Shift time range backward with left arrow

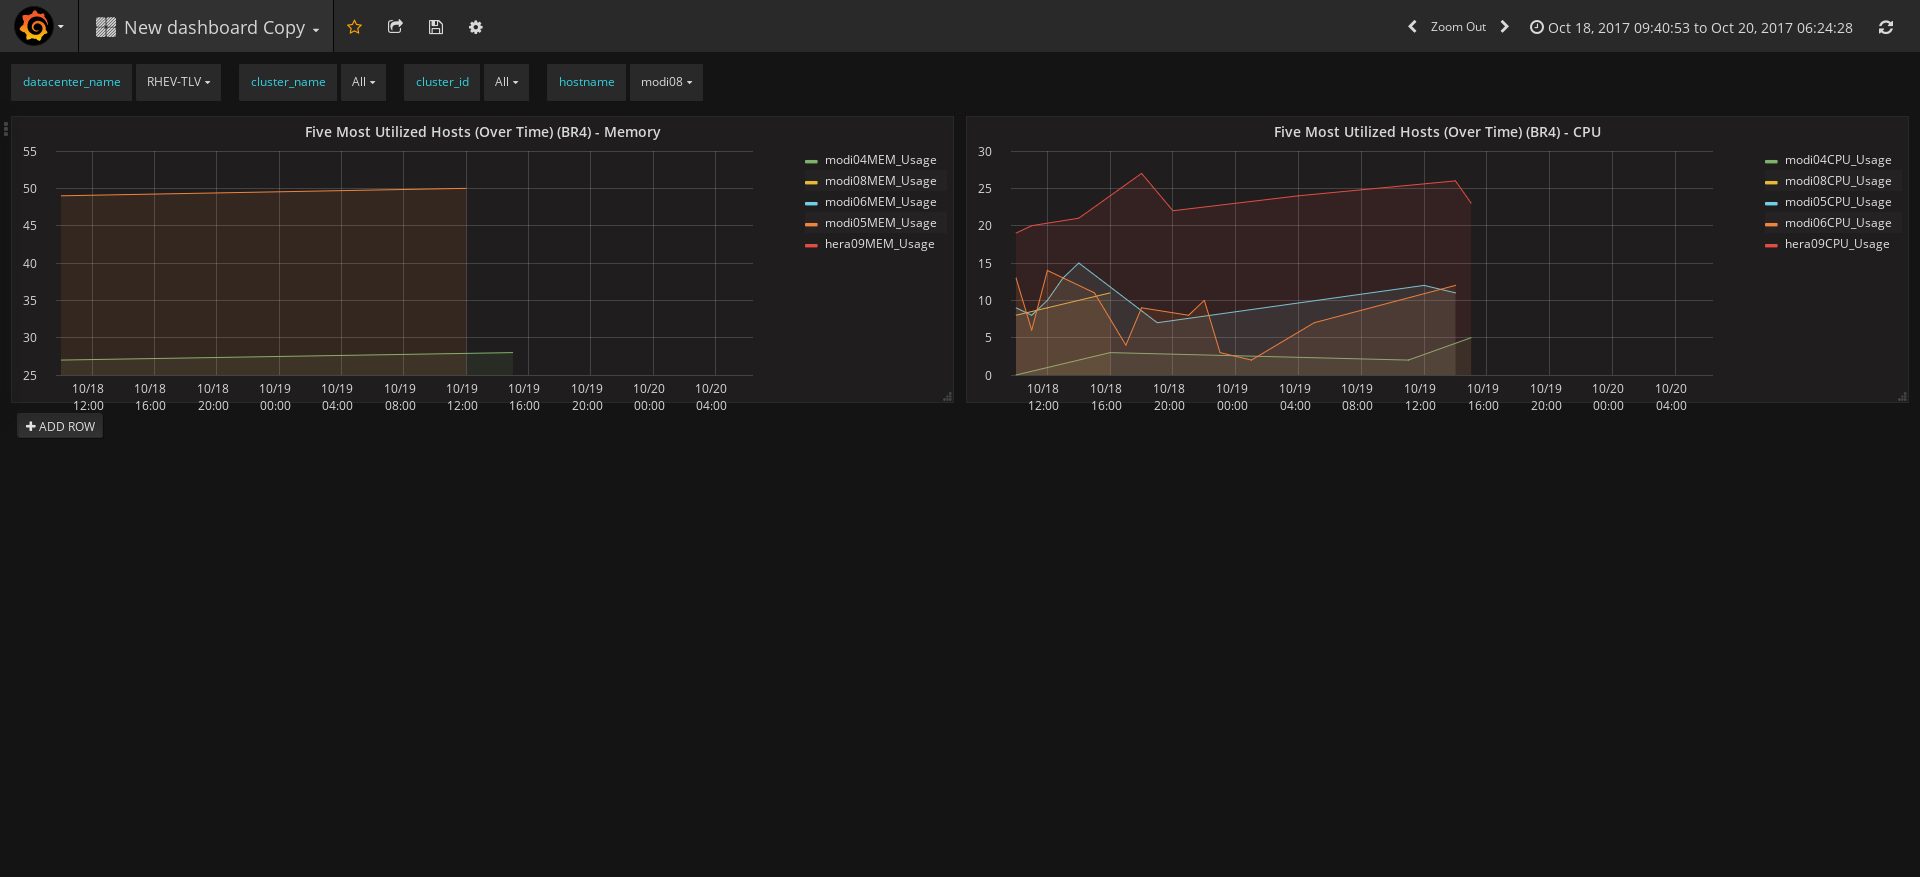1412,27
